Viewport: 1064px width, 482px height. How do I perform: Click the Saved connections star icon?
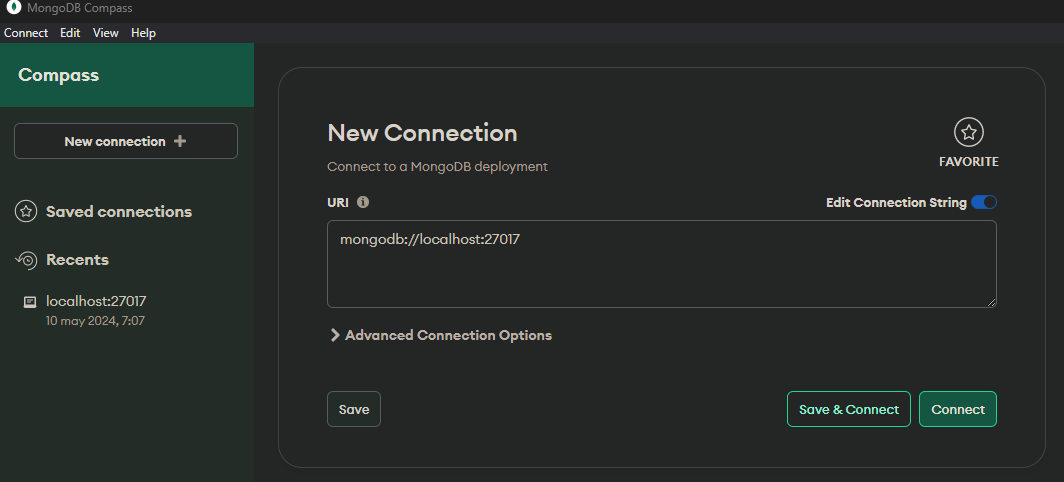[26, 212]
